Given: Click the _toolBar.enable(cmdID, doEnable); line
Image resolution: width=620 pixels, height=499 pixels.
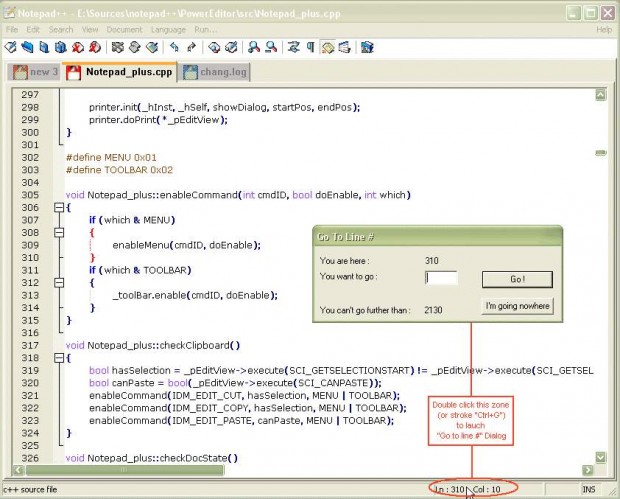Looking at the screenshot, I should click(195, 295).
